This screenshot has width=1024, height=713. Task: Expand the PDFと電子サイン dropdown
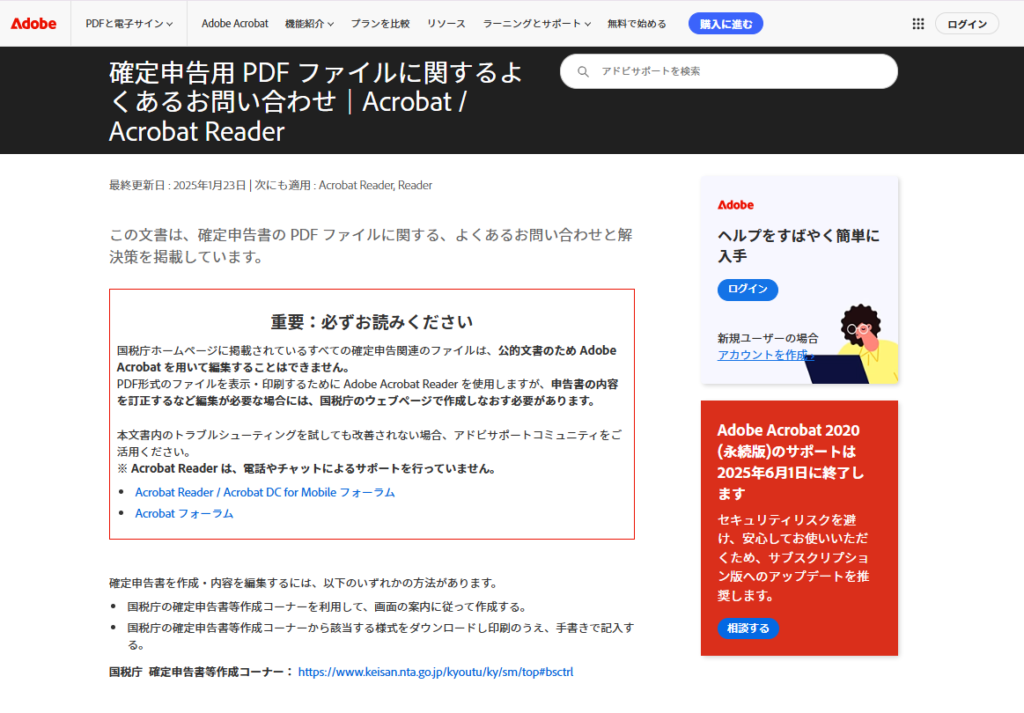[129, 23]
